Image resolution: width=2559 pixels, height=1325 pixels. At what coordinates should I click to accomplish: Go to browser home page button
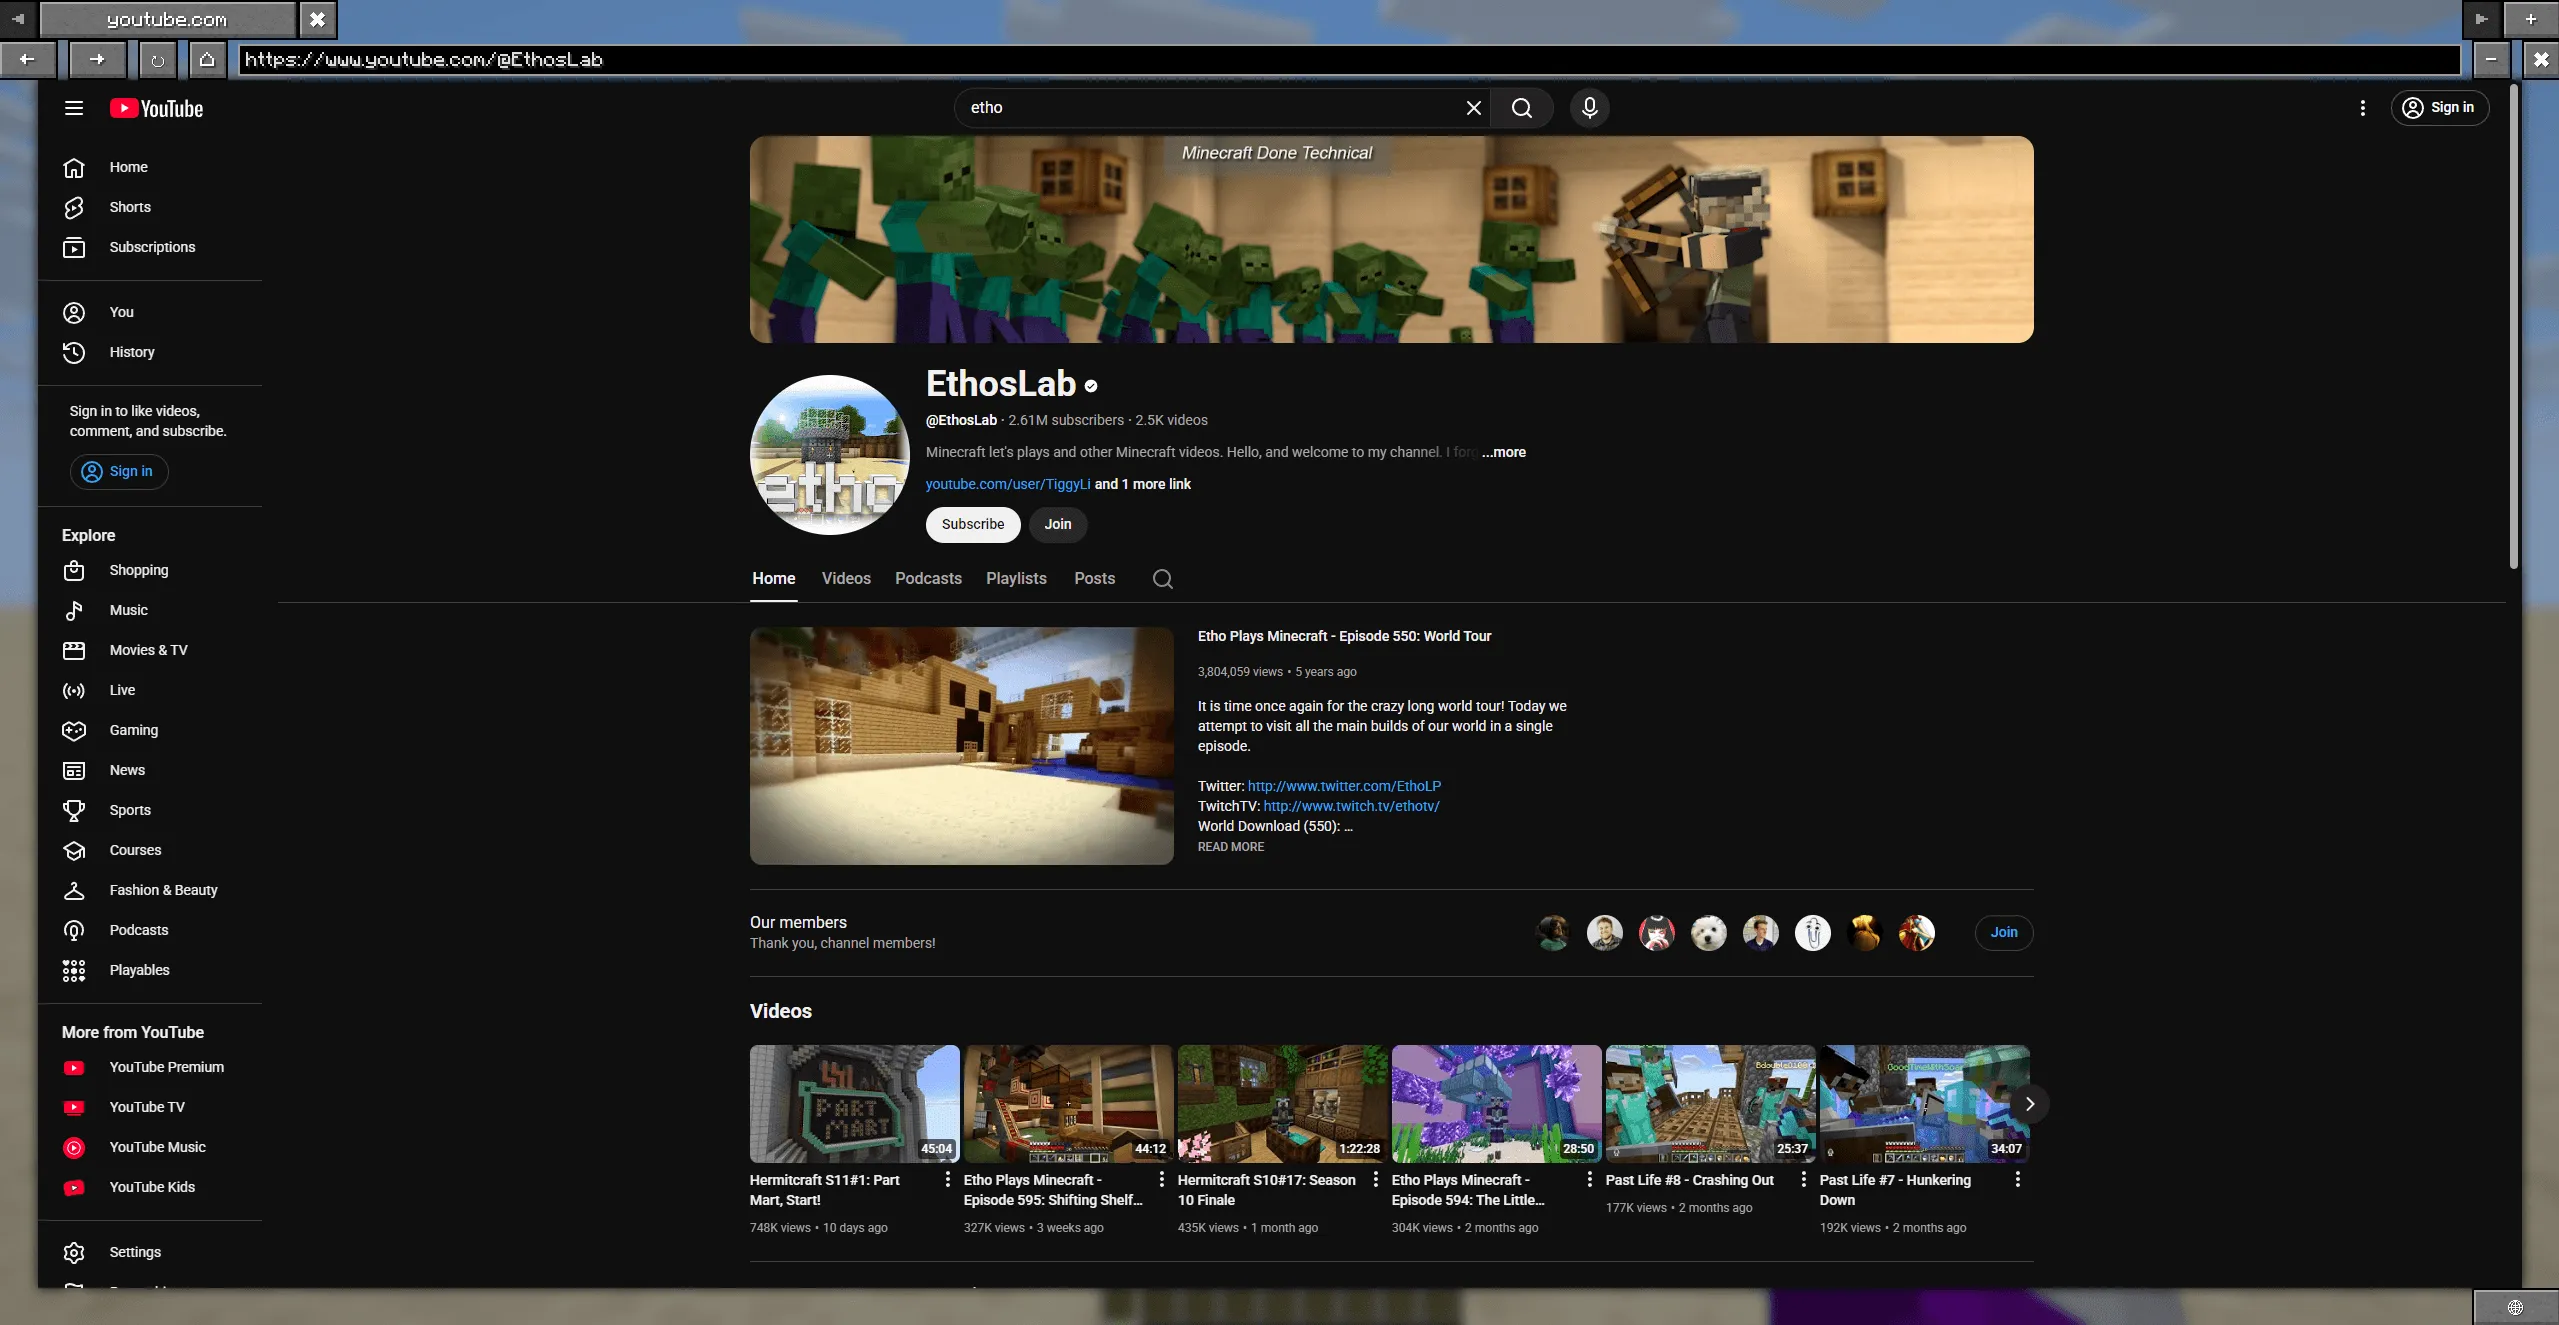pyautogui.click(x=207, y=60)
